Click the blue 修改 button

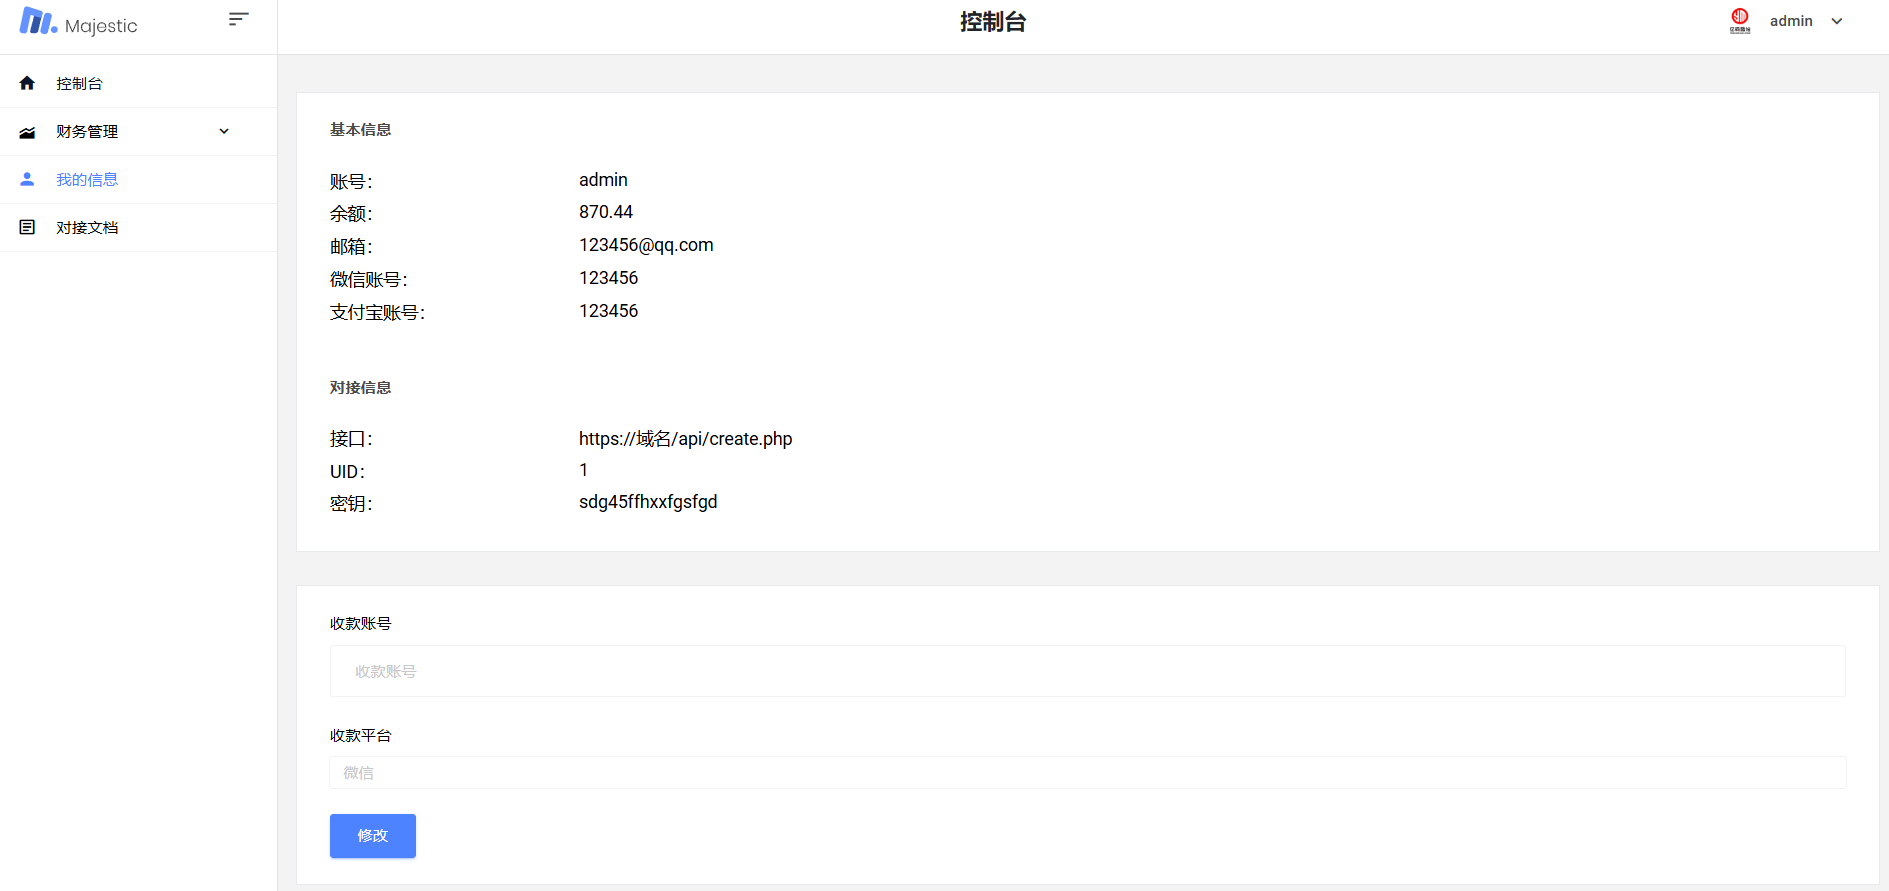click(x=373, y=836)
